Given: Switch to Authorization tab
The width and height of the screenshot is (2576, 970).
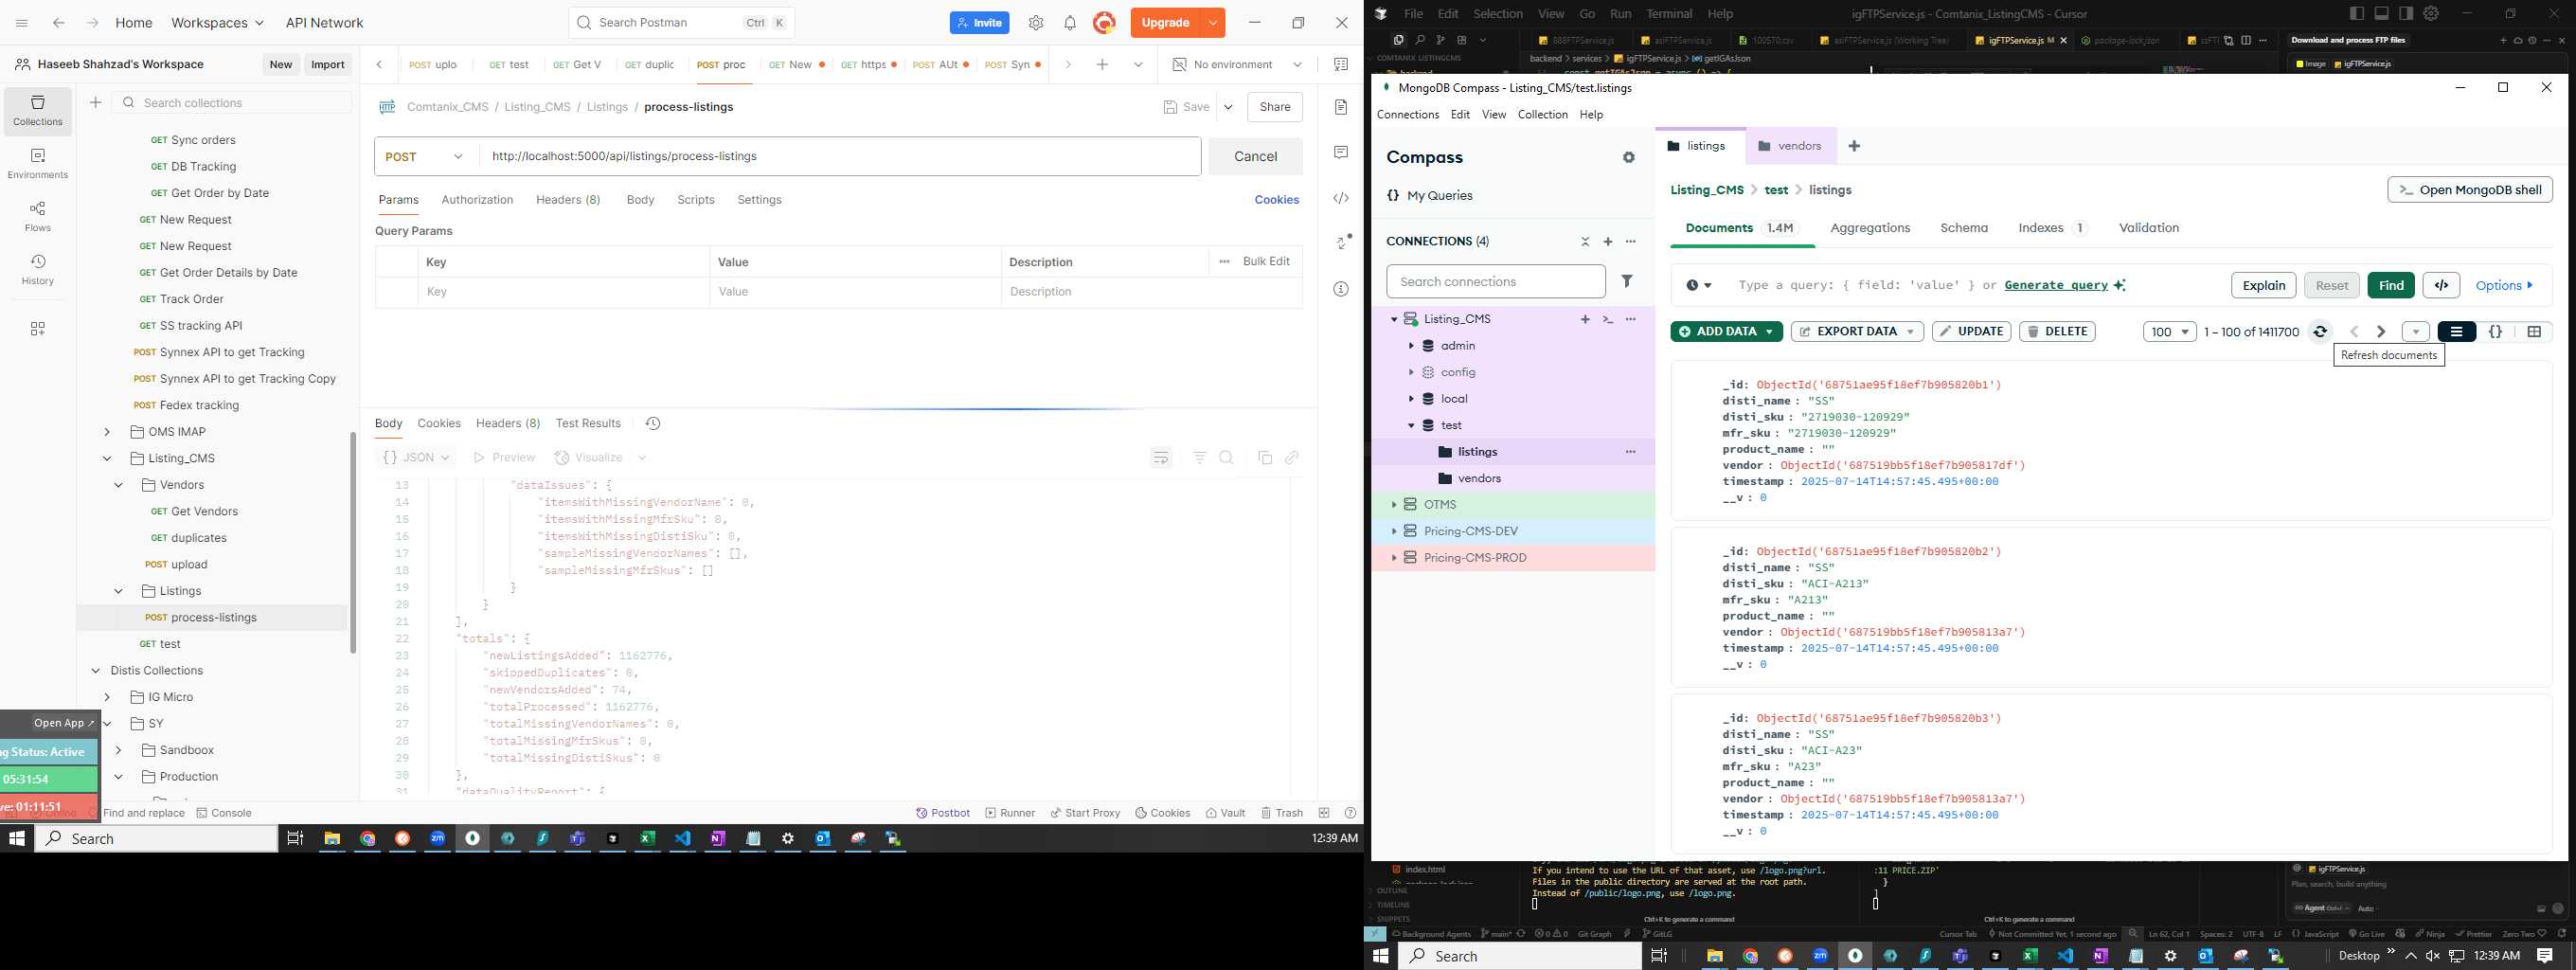Looking at the screenshot, I should (477, 200).
